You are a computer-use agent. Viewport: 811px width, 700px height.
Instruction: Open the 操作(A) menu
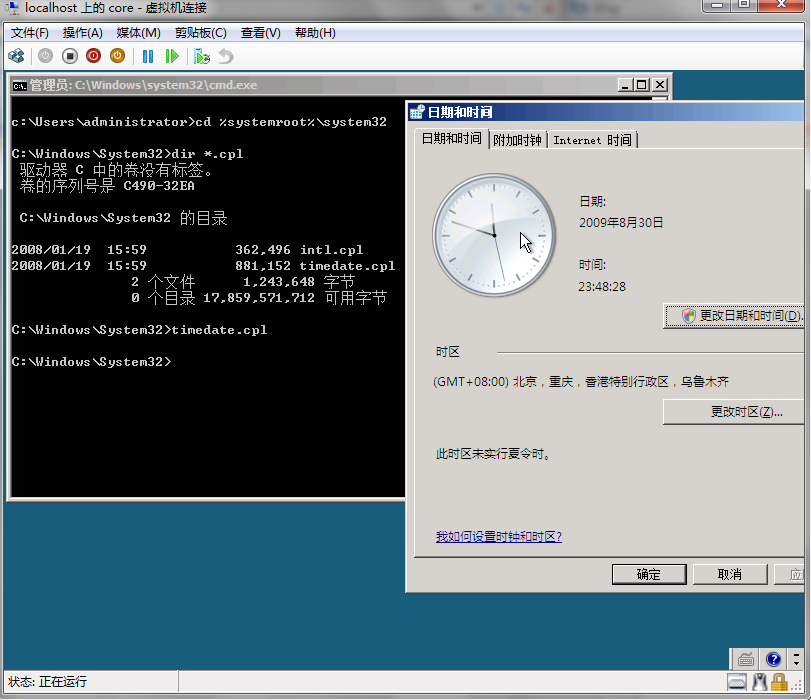pyautogui.click(x=83, y=33)
